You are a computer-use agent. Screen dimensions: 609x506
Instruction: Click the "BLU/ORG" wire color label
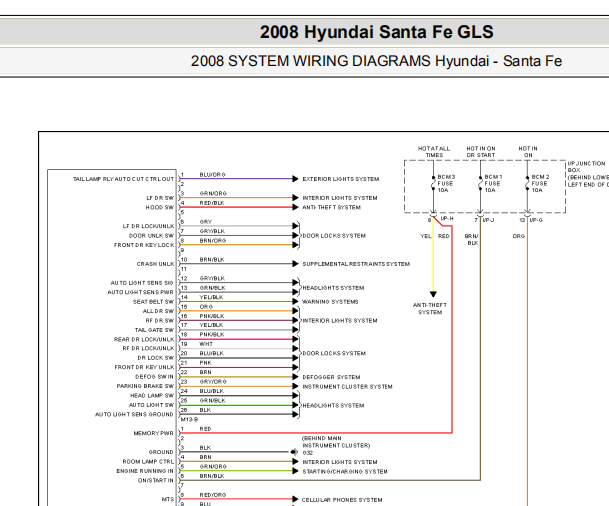point(212,175)
